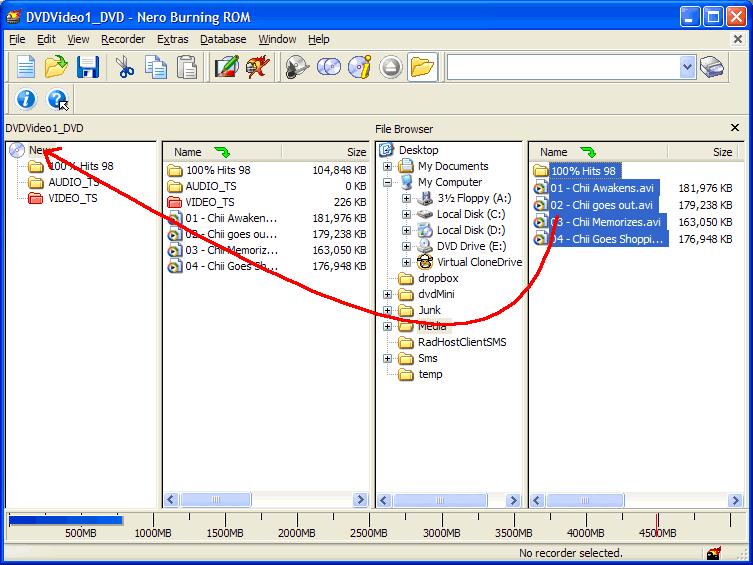Select the dropbox folder
Screen dimensions: 753x565
pyautogui.click(x=438, y=278)
